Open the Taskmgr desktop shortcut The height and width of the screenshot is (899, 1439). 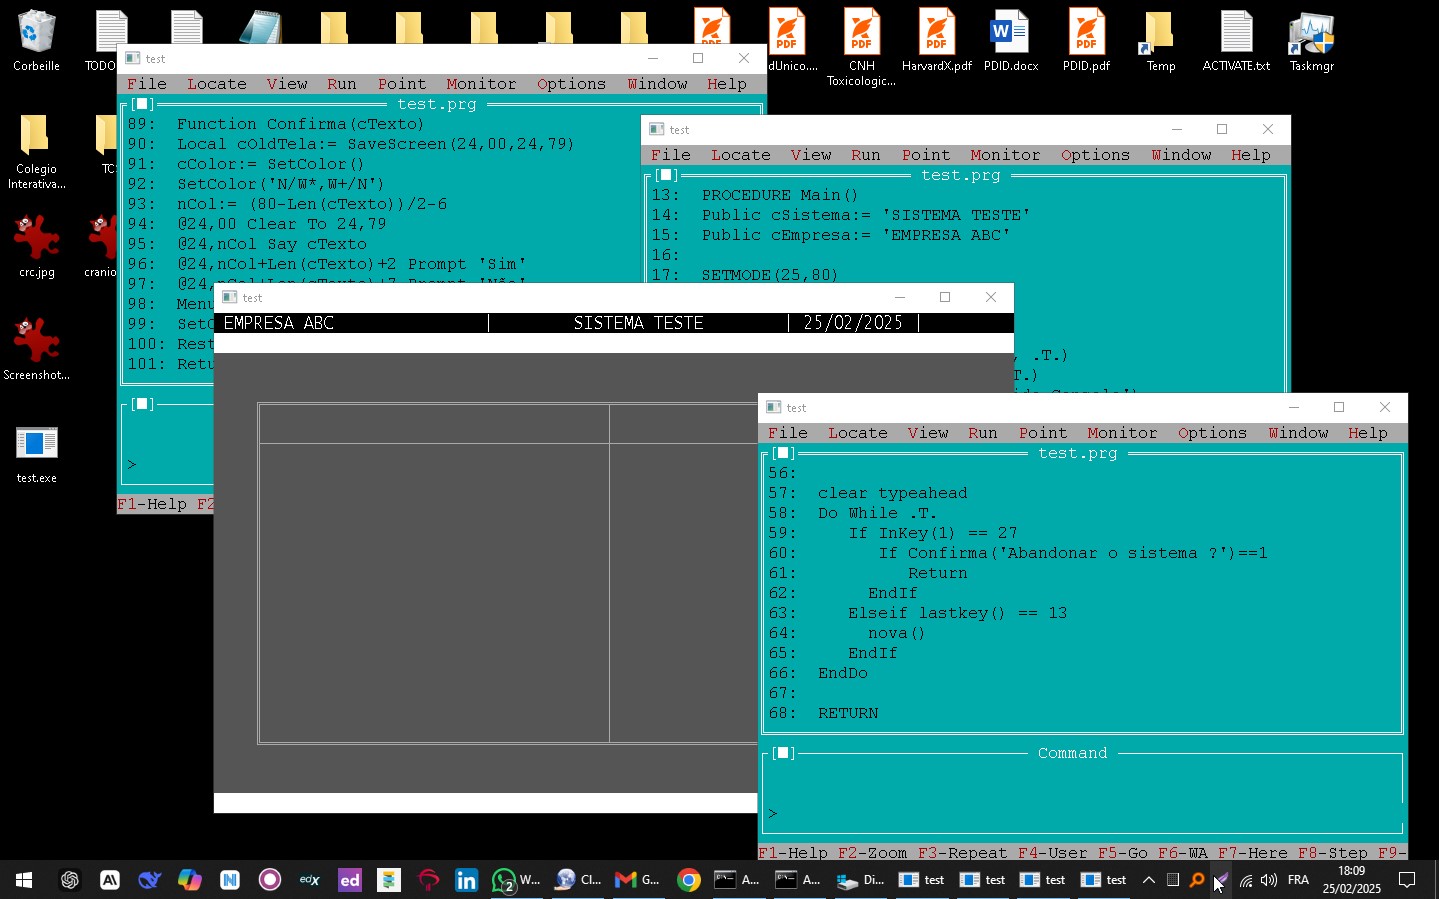[1311, 40]
